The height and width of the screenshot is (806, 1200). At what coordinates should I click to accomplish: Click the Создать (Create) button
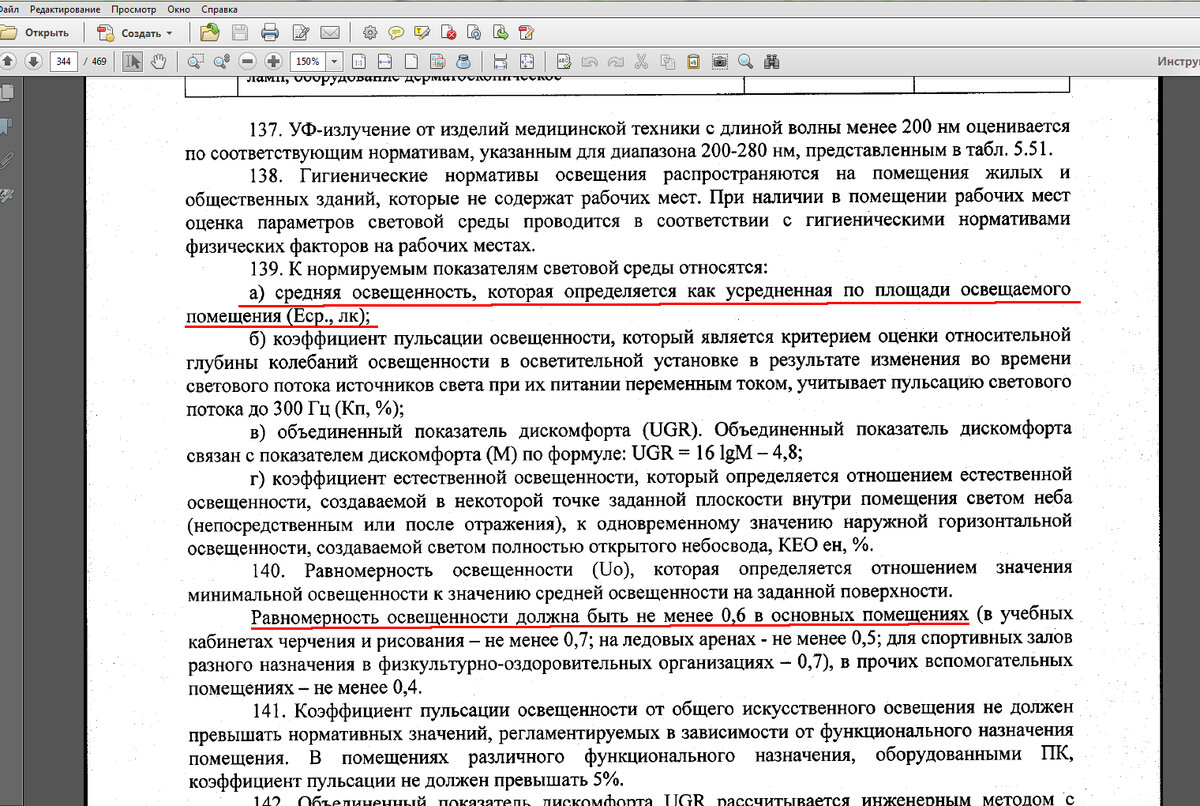(136, 33)
